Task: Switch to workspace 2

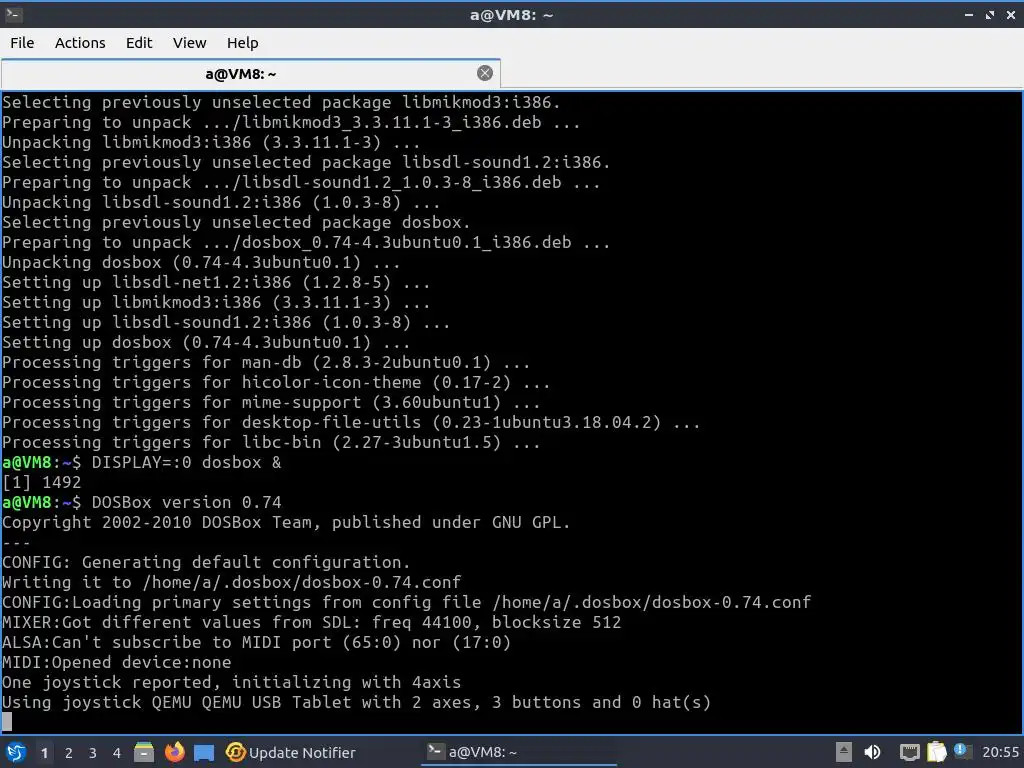Action: (x=69, y=753)
